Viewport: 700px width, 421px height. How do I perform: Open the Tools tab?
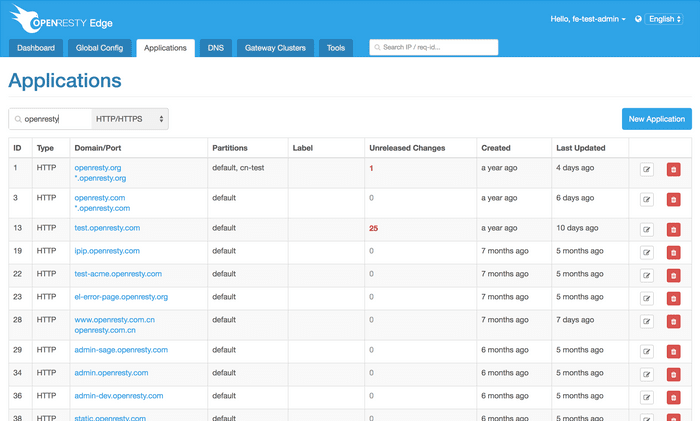pyautogui.click(x=336, y=48)
